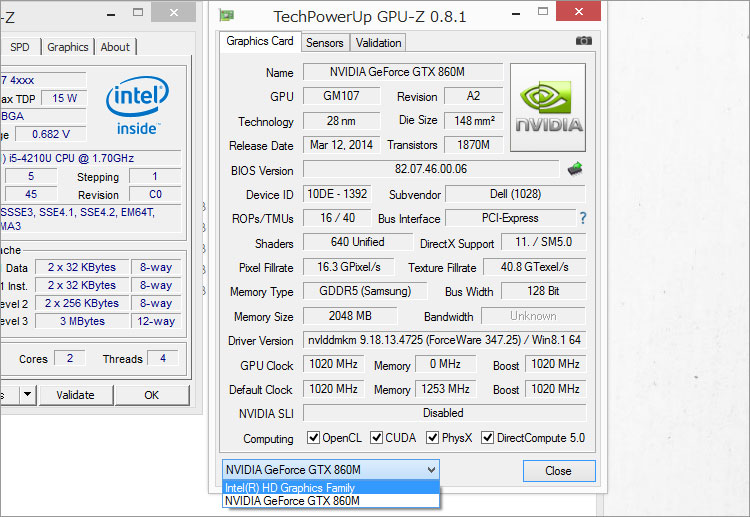This screenshot has height=517, width=750.
Task: Toggle the PhysX checkbox
Action: [x=432, y=438]
